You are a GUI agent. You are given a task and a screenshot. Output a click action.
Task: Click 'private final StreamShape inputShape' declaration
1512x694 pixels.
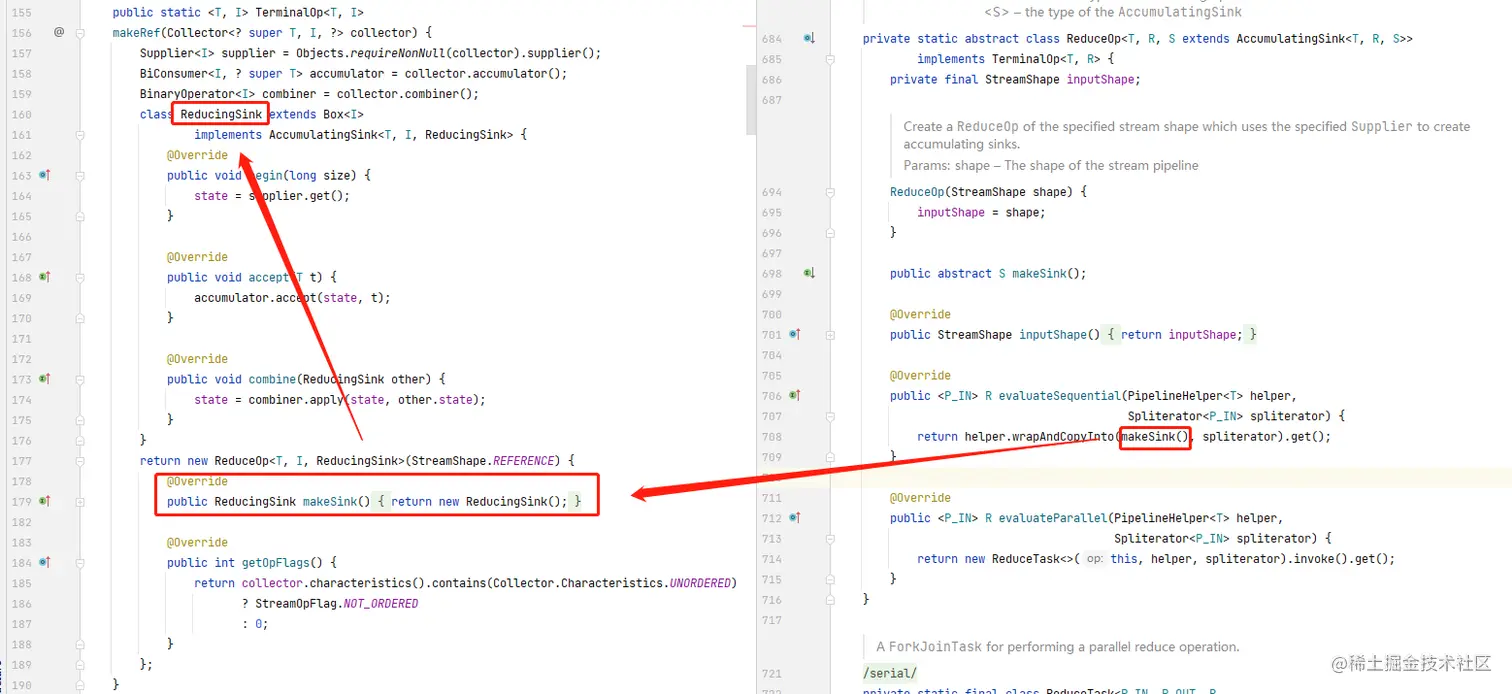pyautogui.click(x=1014, y=79)
